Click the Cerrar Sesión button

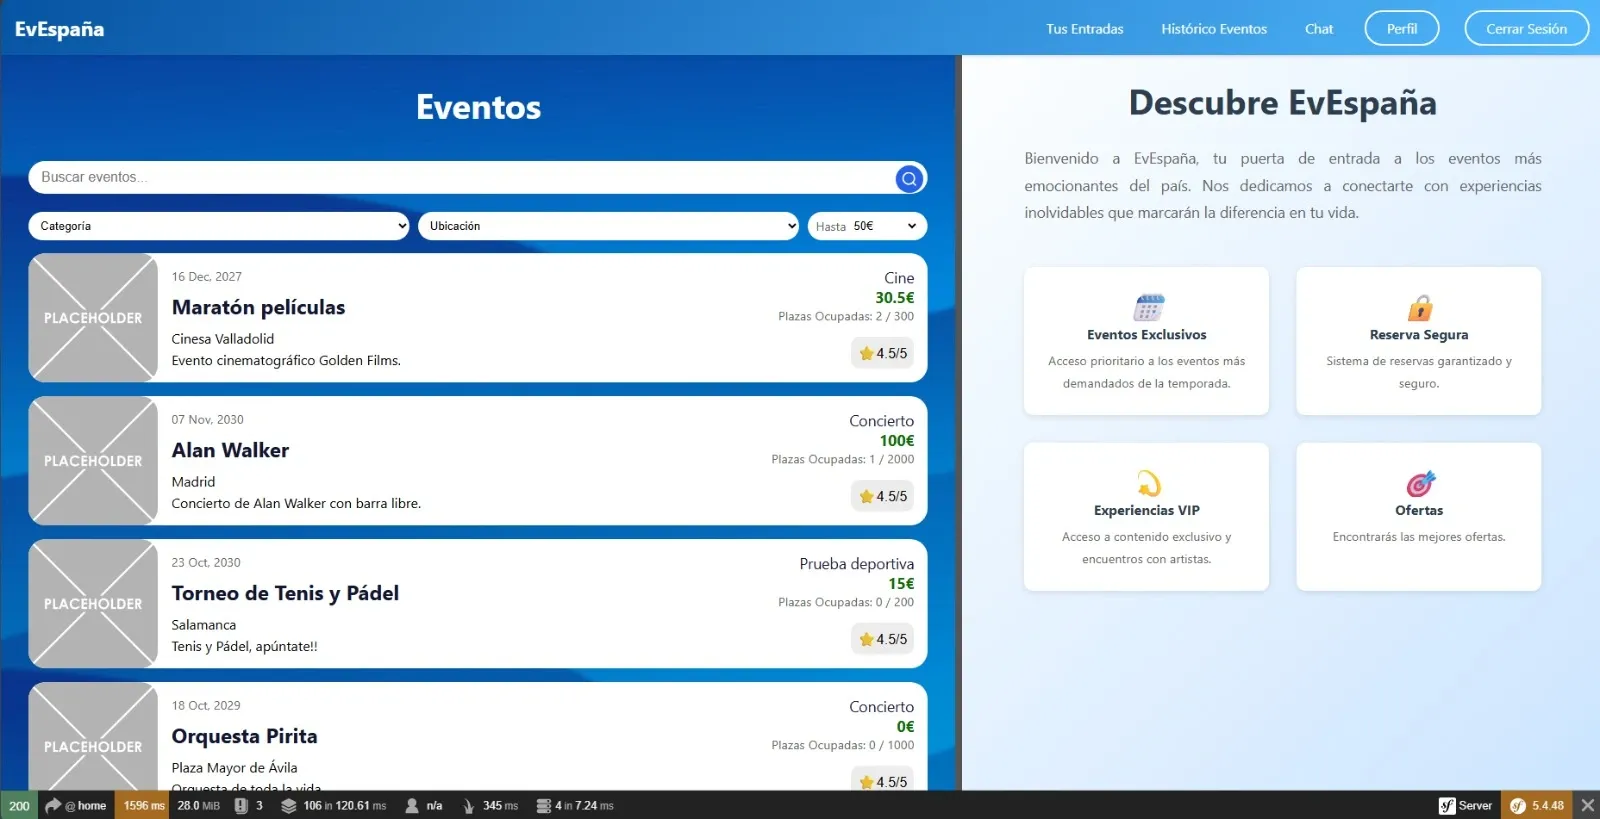coord(1526,28)
